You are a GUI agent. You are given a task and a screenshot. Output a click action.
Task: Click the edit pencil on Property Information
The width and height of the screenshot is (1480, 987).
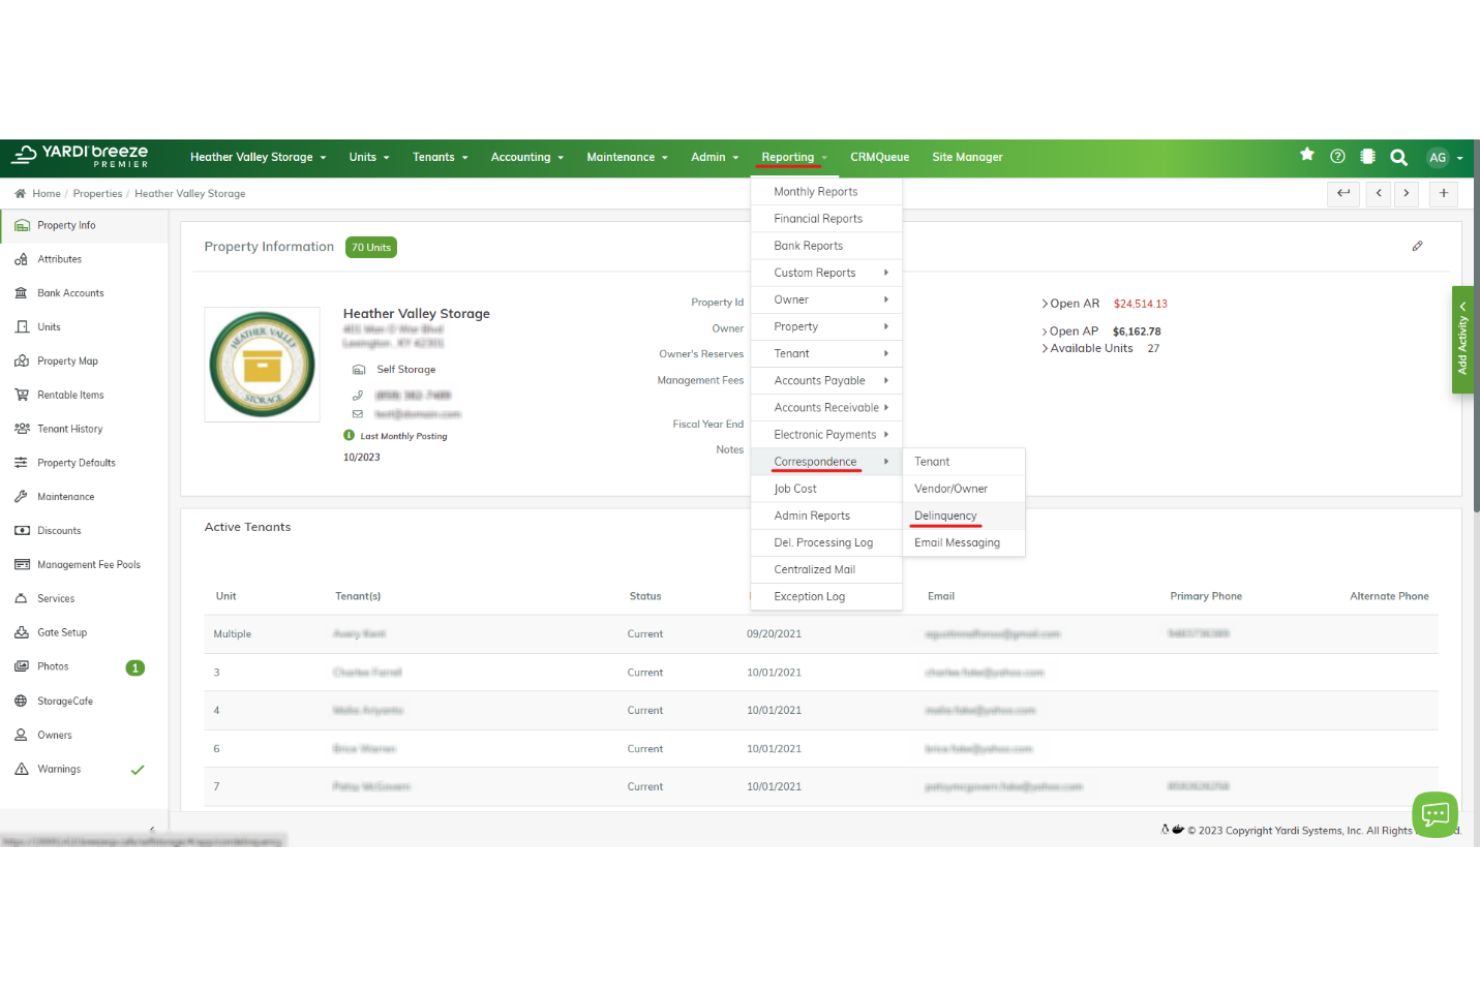click(1417, 246)
